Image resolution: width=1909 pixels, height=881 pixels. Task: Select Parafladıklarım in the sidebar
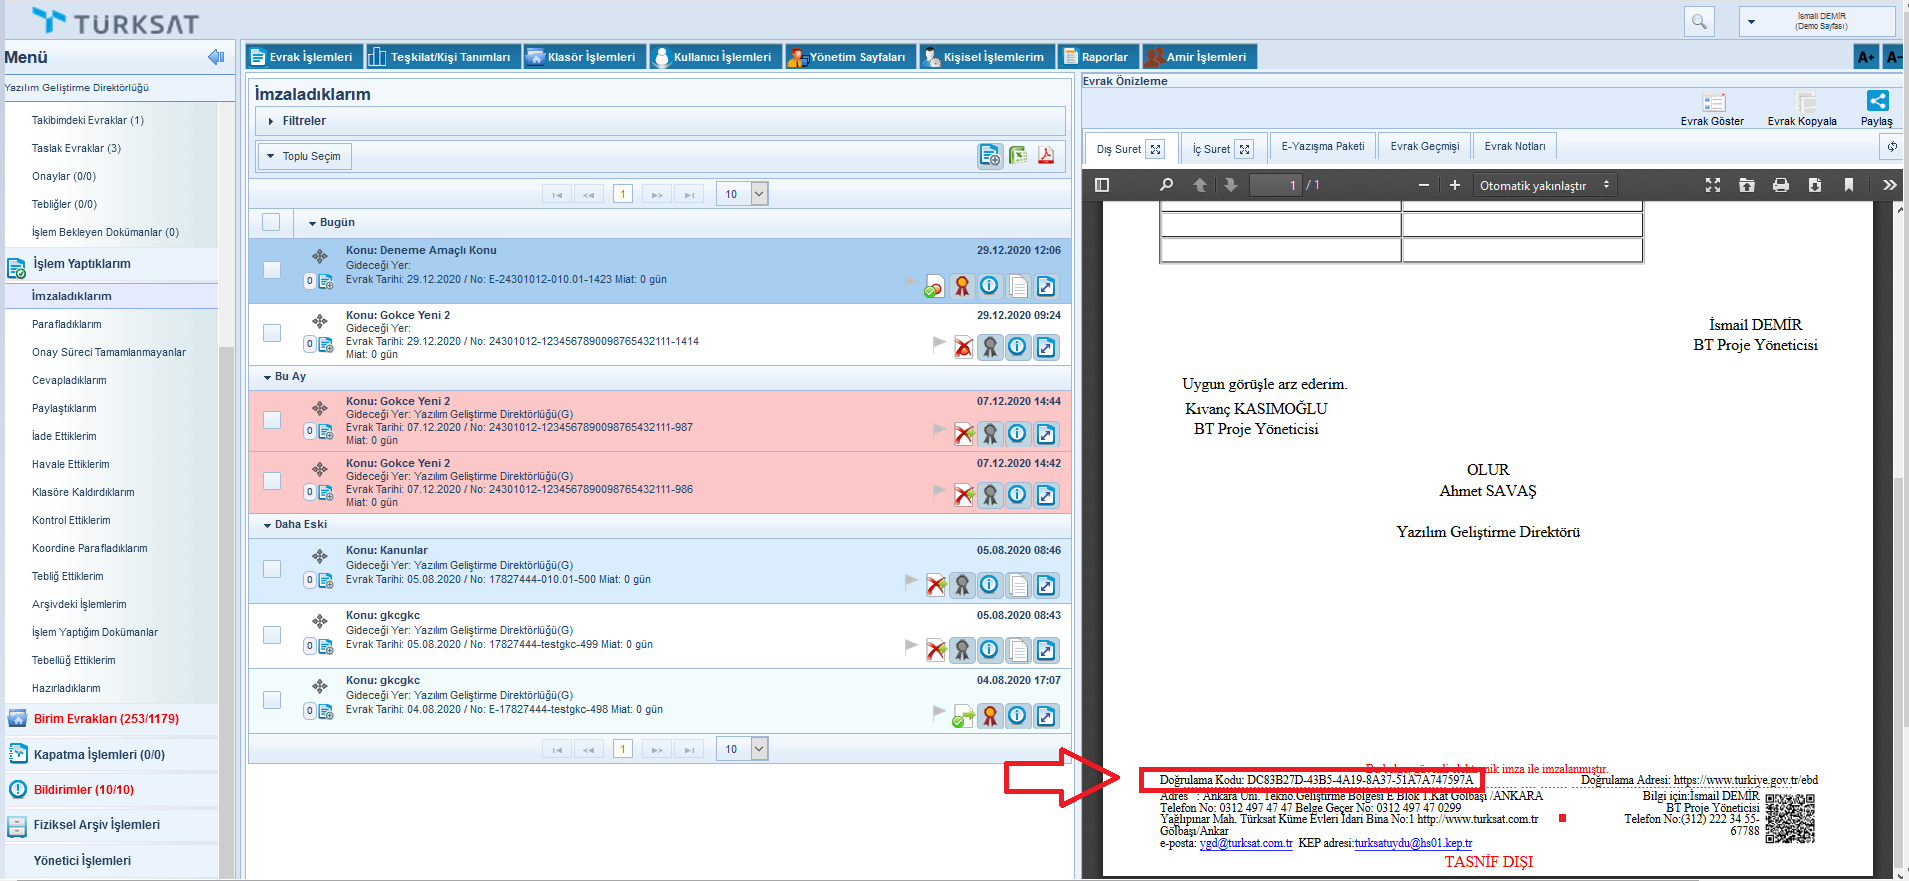[x=67, y=324]
